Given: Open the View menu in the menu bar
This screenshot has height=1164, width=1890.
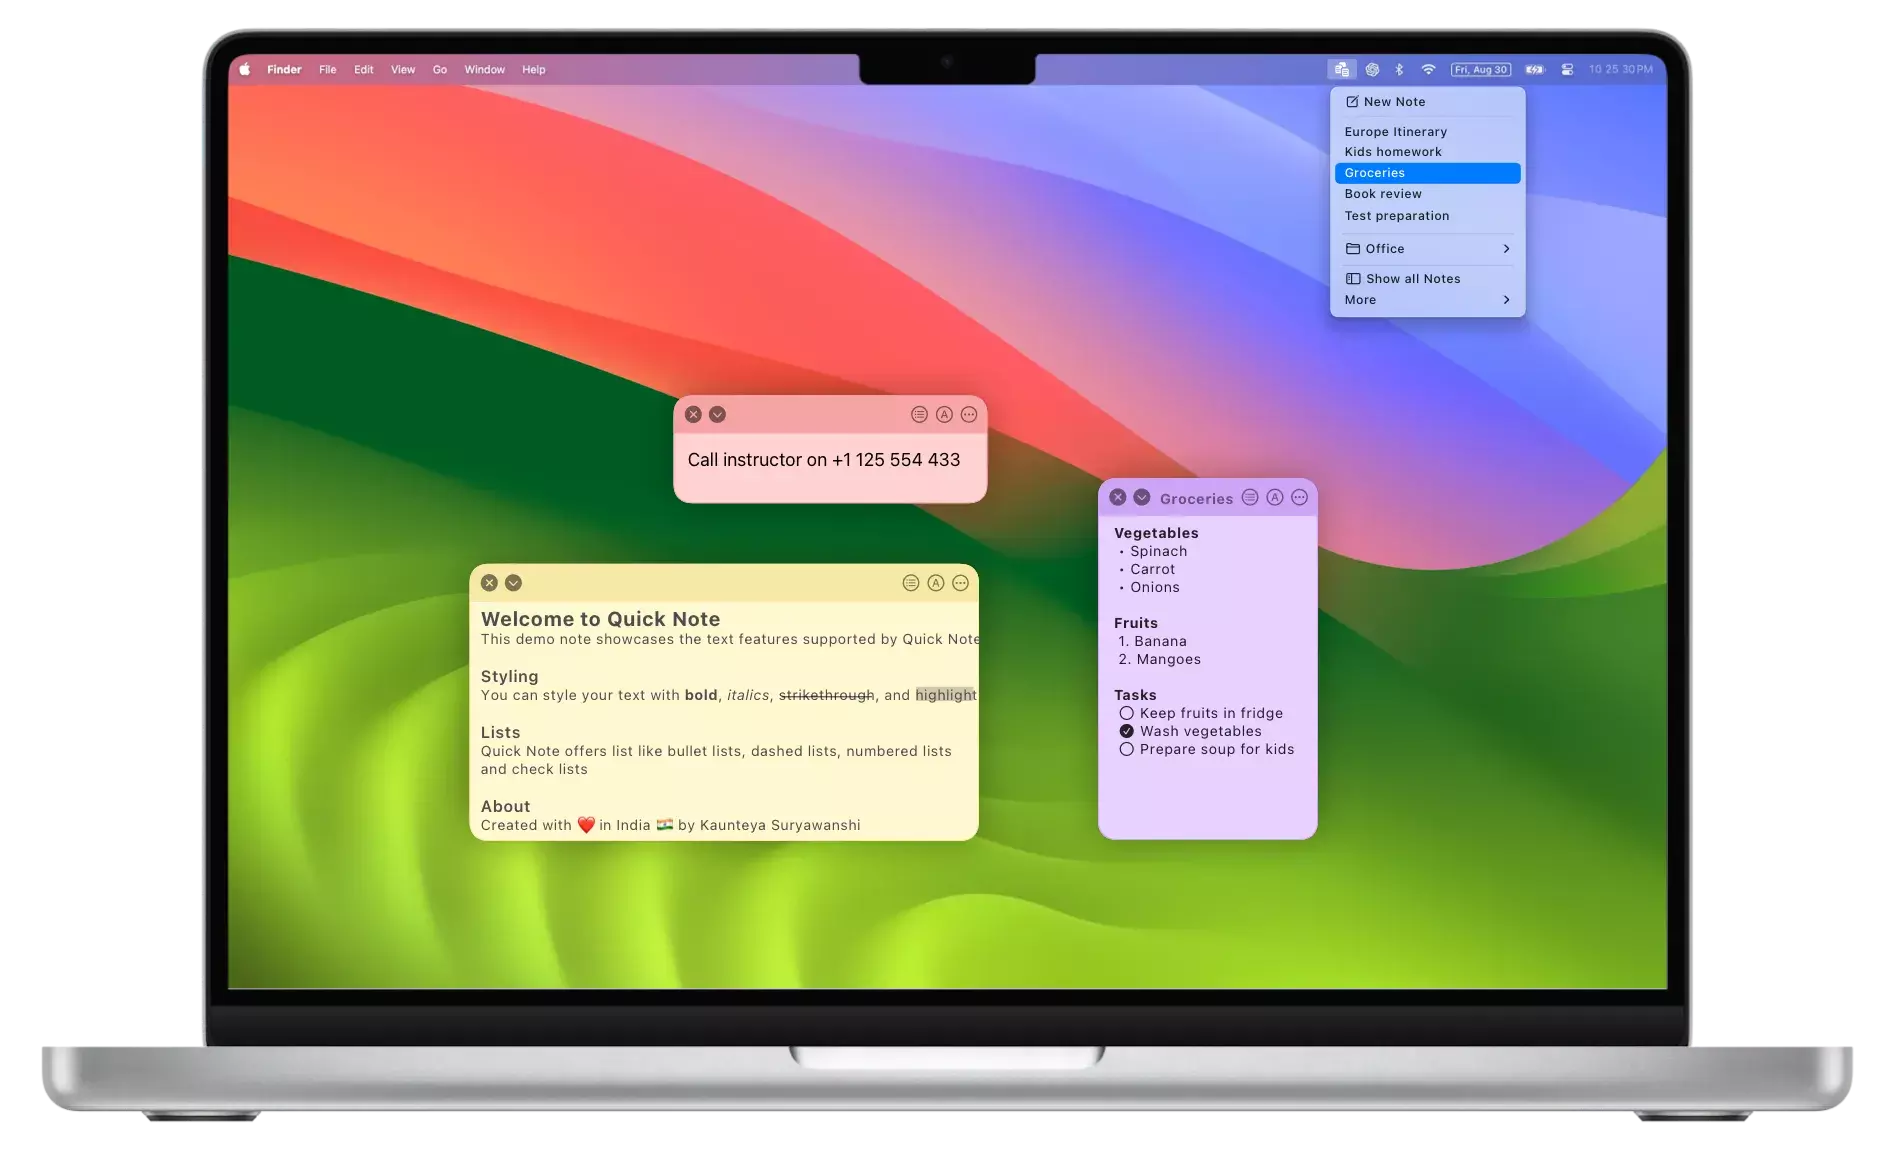Looking at the screenshot, I should tap(403, 69).
